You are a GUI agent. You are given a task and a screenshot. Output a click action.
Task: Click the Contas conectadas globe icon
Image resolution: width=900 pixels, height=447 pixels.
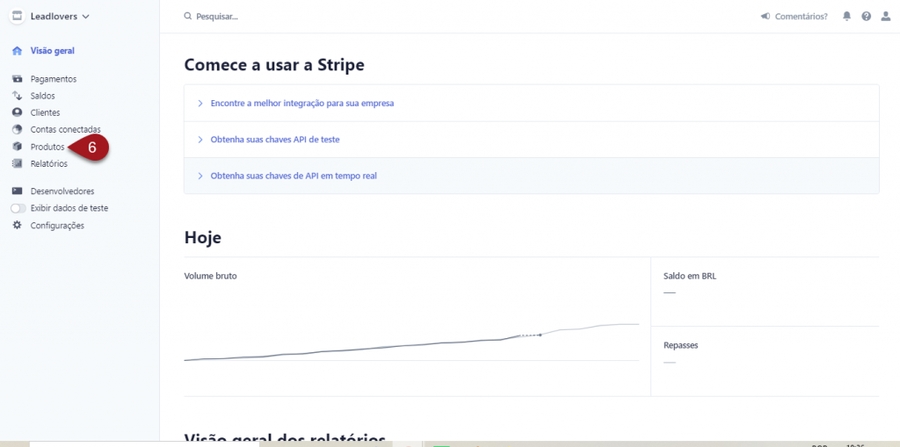(17, 130)
